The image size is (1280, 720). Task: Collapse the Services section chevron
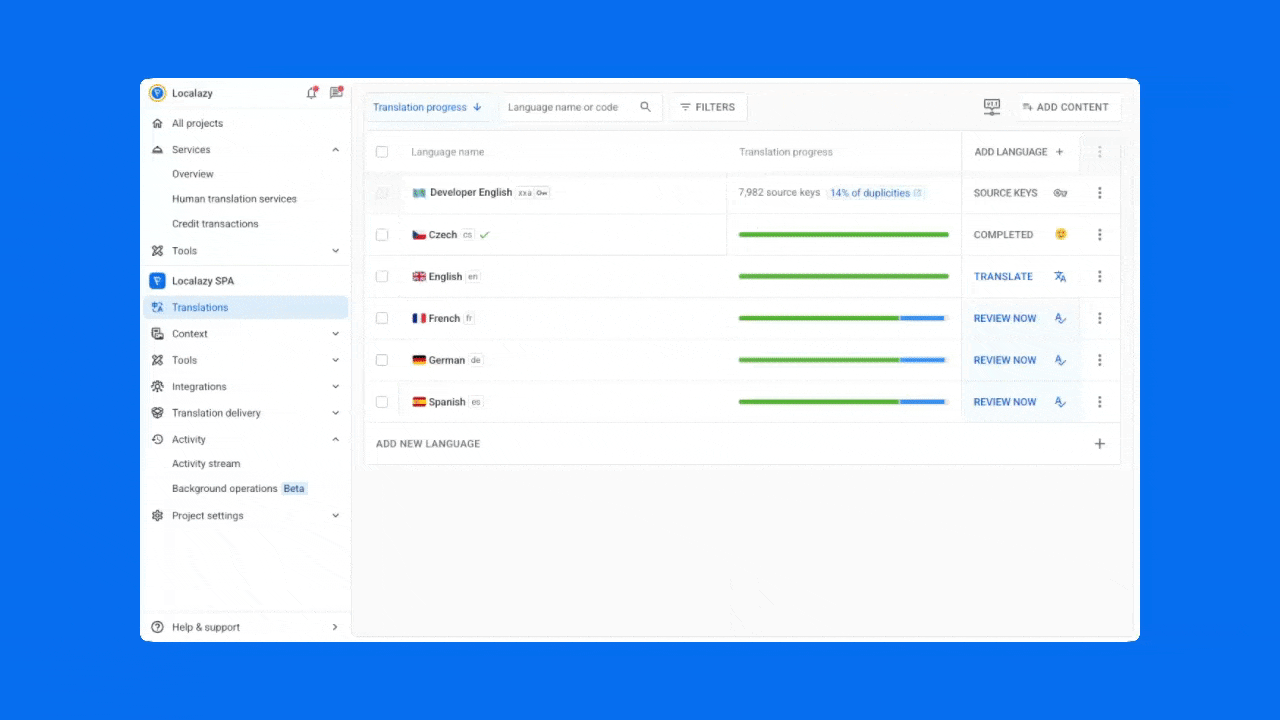coord(336,150)
